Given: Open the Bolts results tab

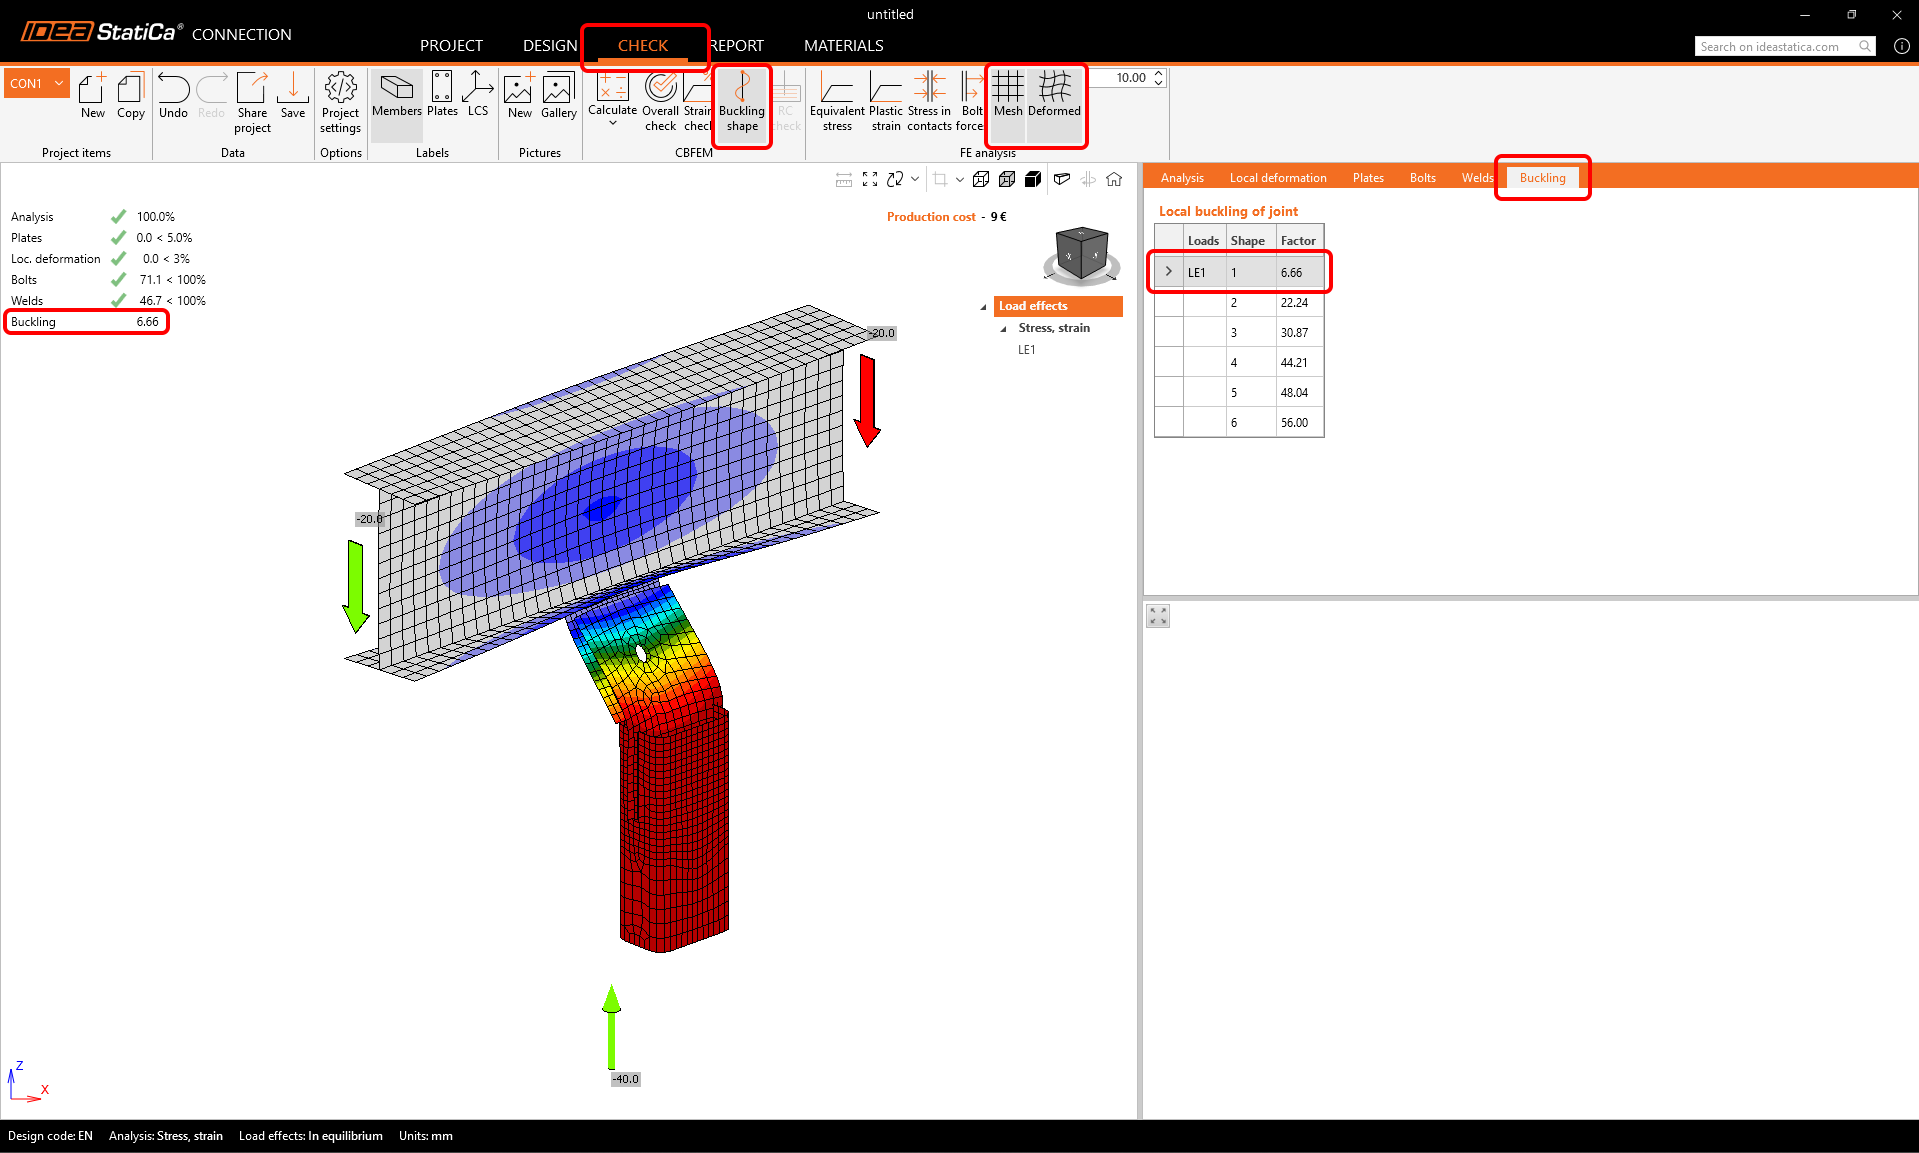Looking at the screenshot, I should coord(1422,178).
